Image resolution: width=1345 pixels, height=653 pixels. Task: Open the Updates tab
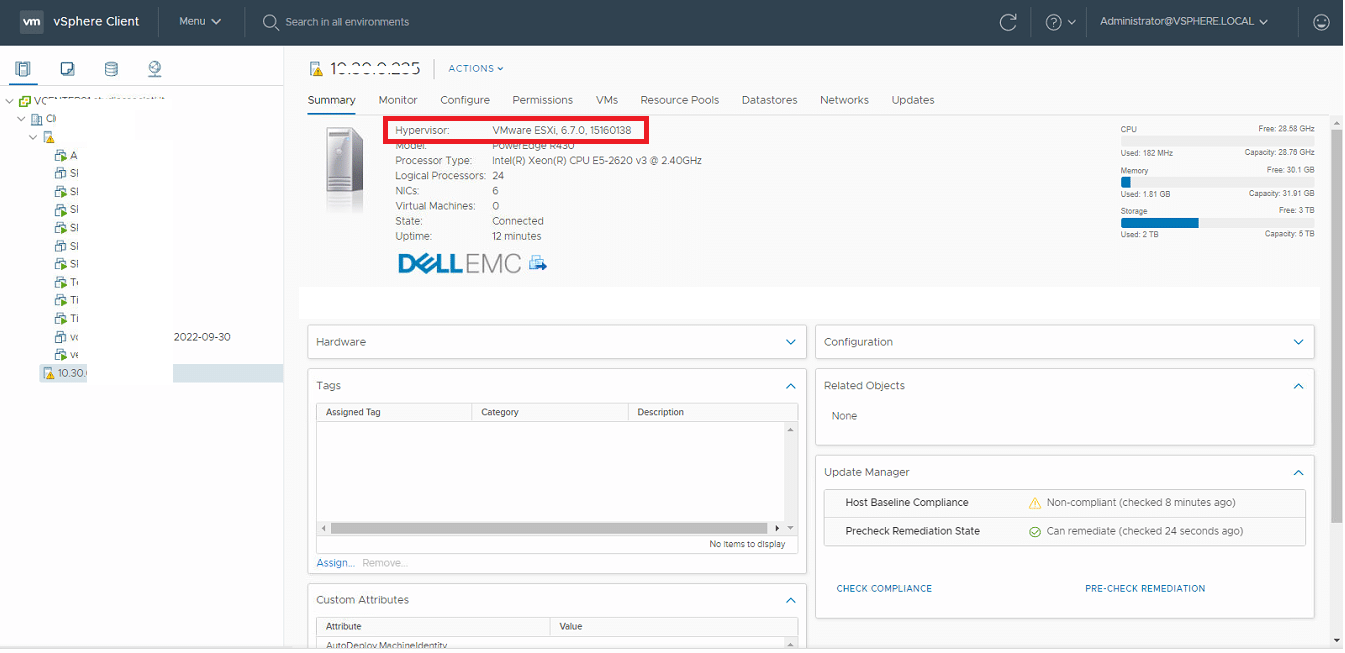coord(913,100)
